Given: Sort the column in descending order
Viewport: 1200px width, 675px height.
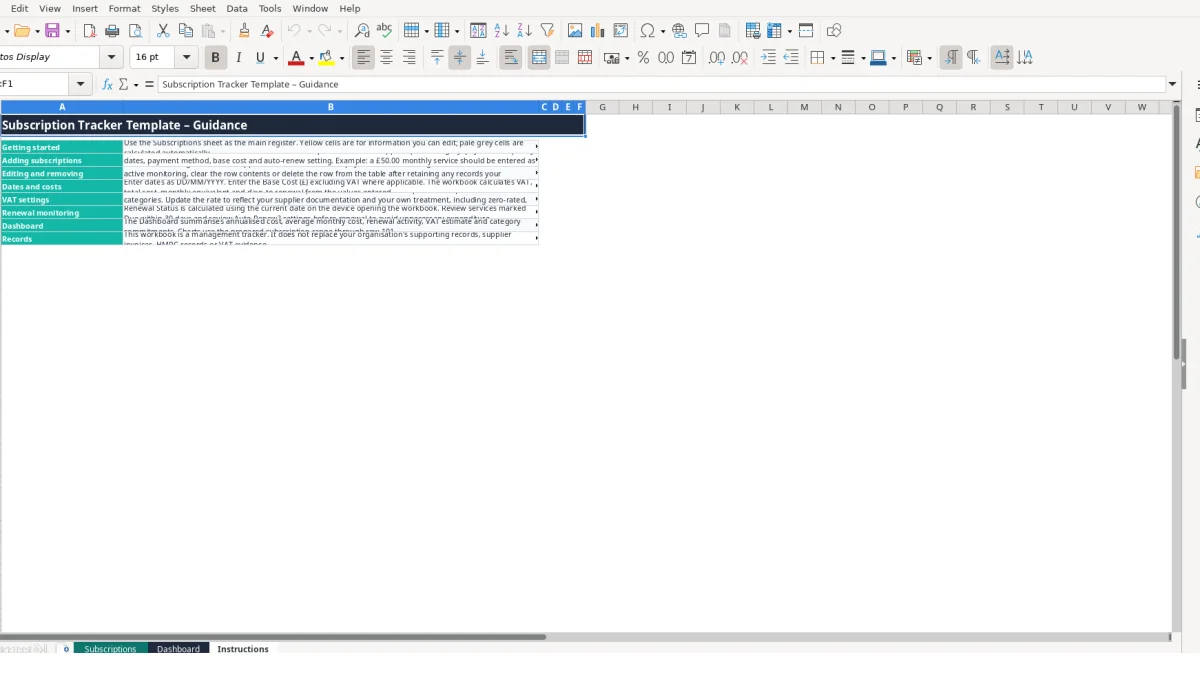Looking at the screenshot, I should [x=524, y=31].
